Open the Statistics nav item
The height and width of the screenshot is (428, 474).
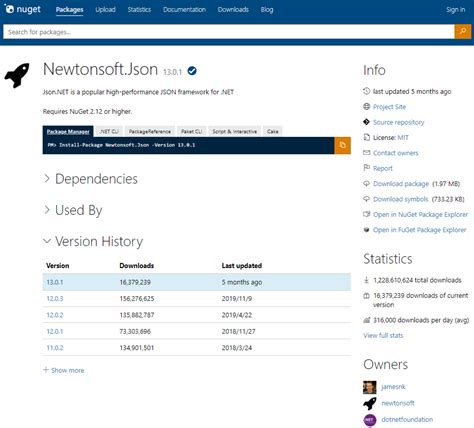coord(139,9)
